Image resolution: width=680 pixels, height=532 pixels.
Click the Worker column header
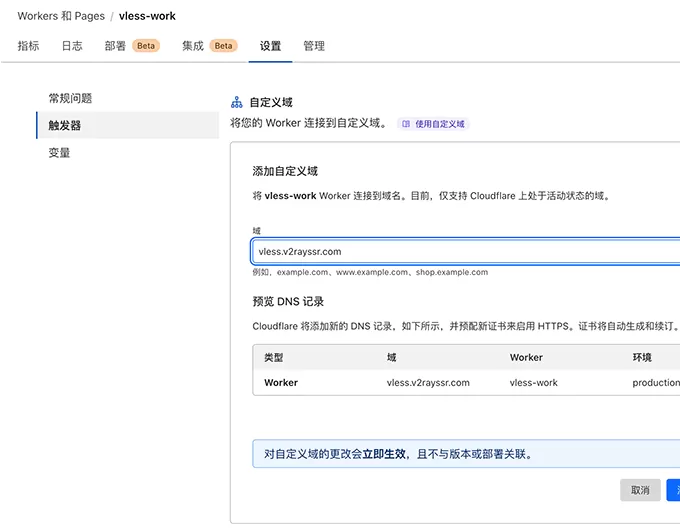(x=526, y=358)
